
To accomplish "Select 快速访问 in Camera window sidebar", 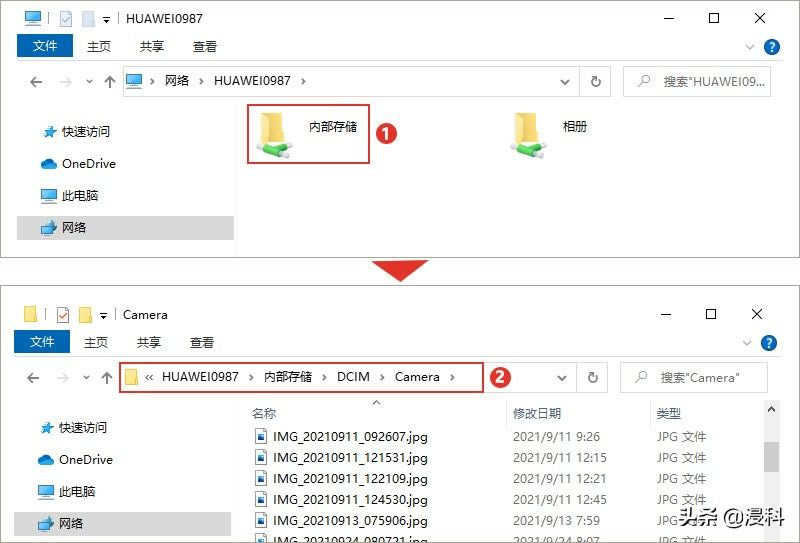I will [73, 428].
